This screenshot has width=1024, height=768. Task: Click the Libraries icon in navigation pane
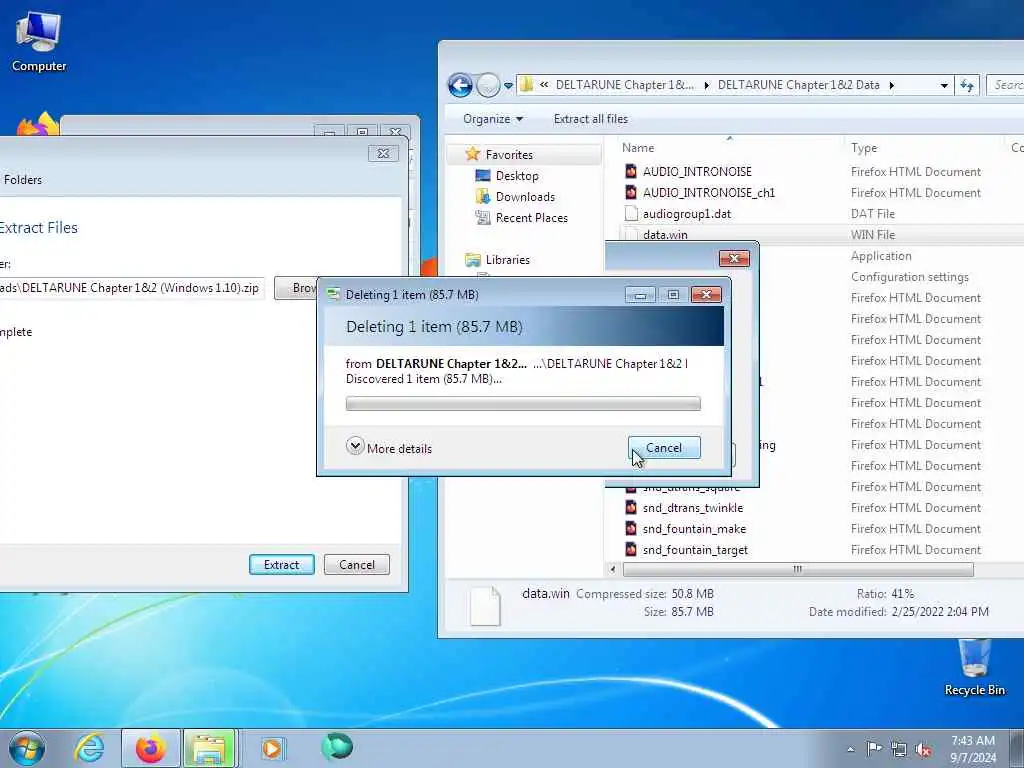pos(473,259)
